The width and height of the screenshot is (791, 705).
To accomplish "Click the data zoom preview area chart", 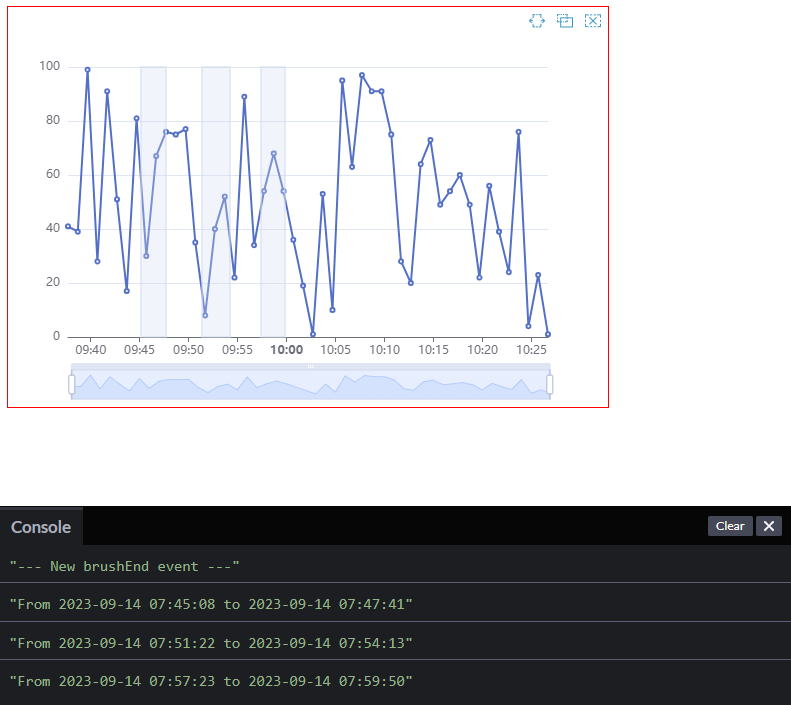I will pos(311,385).
